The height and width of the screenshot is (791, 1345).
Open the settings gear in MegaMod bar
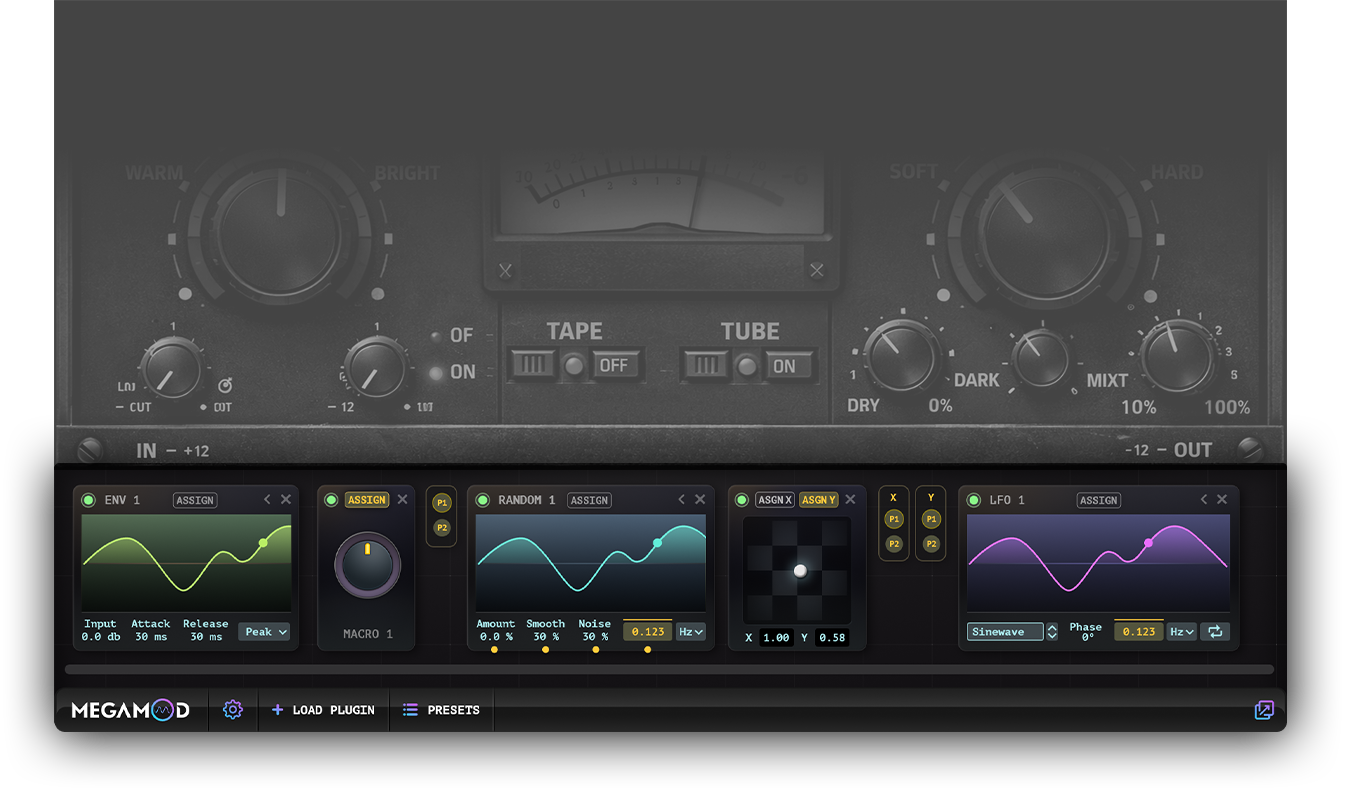tap(233, 710)
